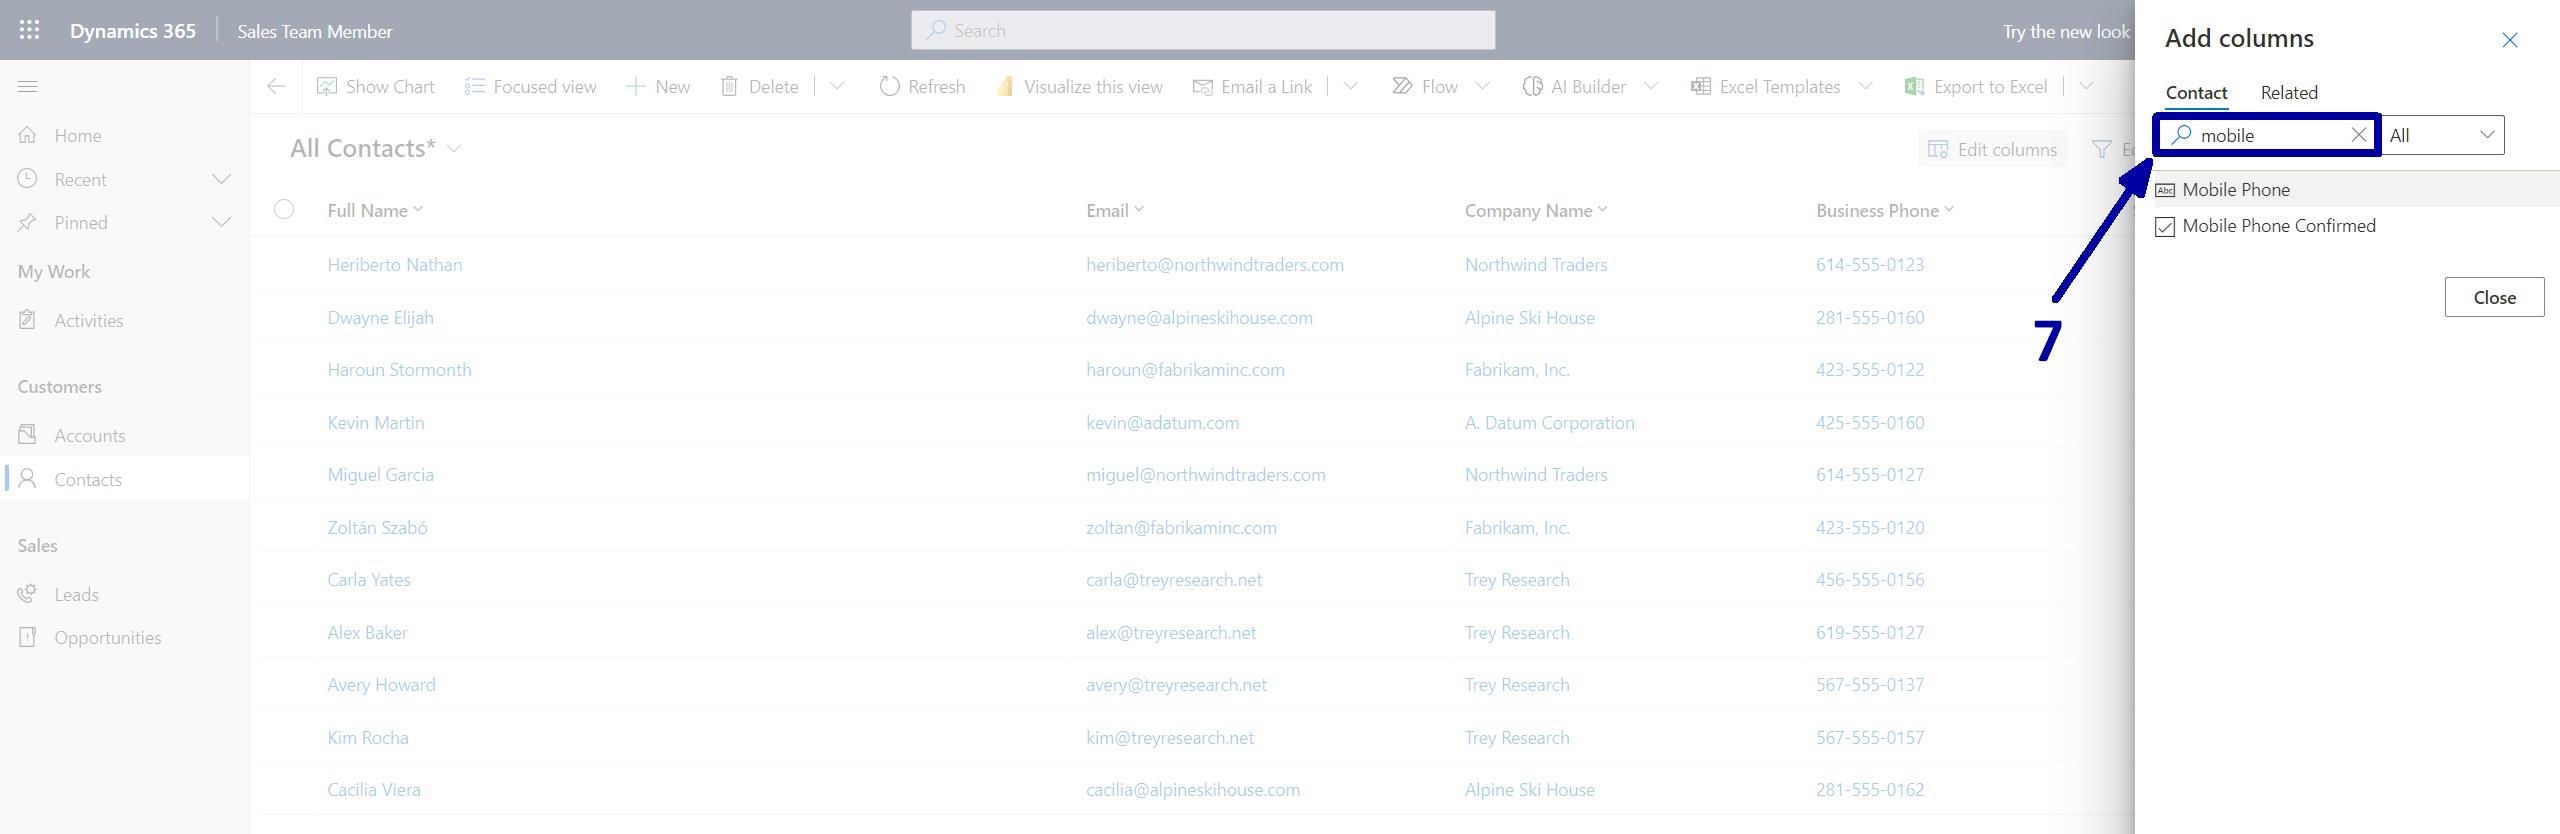The height and width of the screenshot is (834, 2560).
Task: Create a New contact record
Action: click(657, 87)
